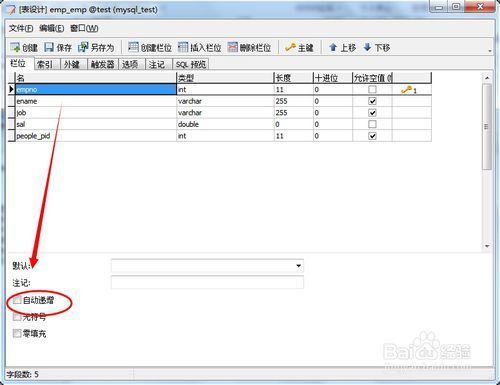The width and height of the screenshot is (500, 385).
Task: Toggle the 无符号 unsigned checkbox
Action: pyautogui.click(x=17, y=317)
